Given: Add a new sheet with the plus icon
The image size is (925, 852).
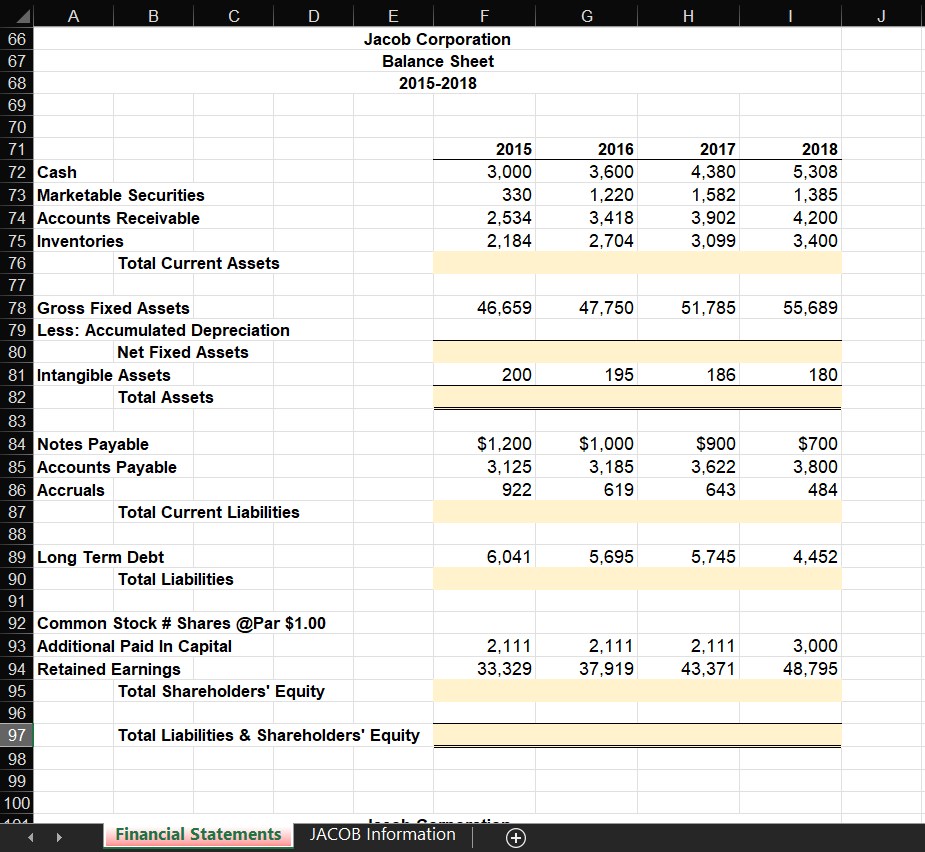Looking at the screenshot, I should coord(515,838).
